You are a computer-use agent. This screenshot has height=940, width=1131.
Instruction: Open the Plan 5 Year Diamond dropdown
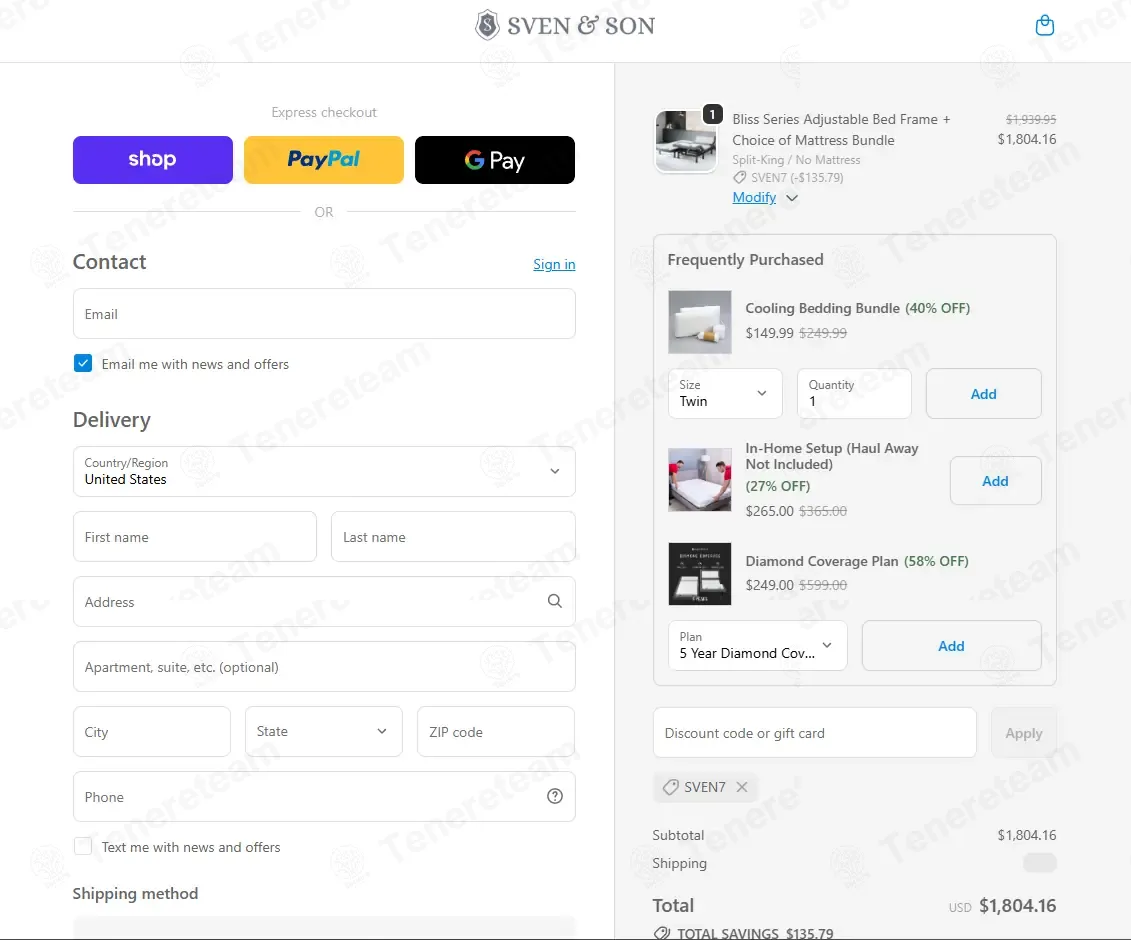[x=757, y=646]
